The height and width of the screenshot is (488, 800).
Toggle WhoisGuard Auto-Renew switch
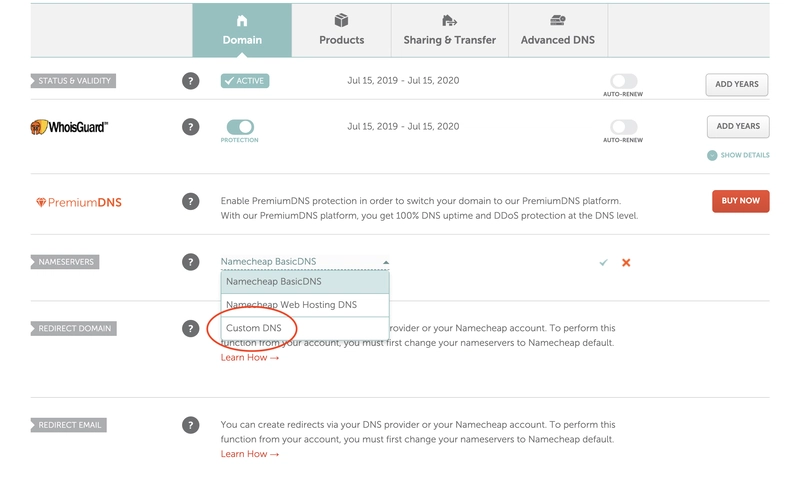(623, 127)
